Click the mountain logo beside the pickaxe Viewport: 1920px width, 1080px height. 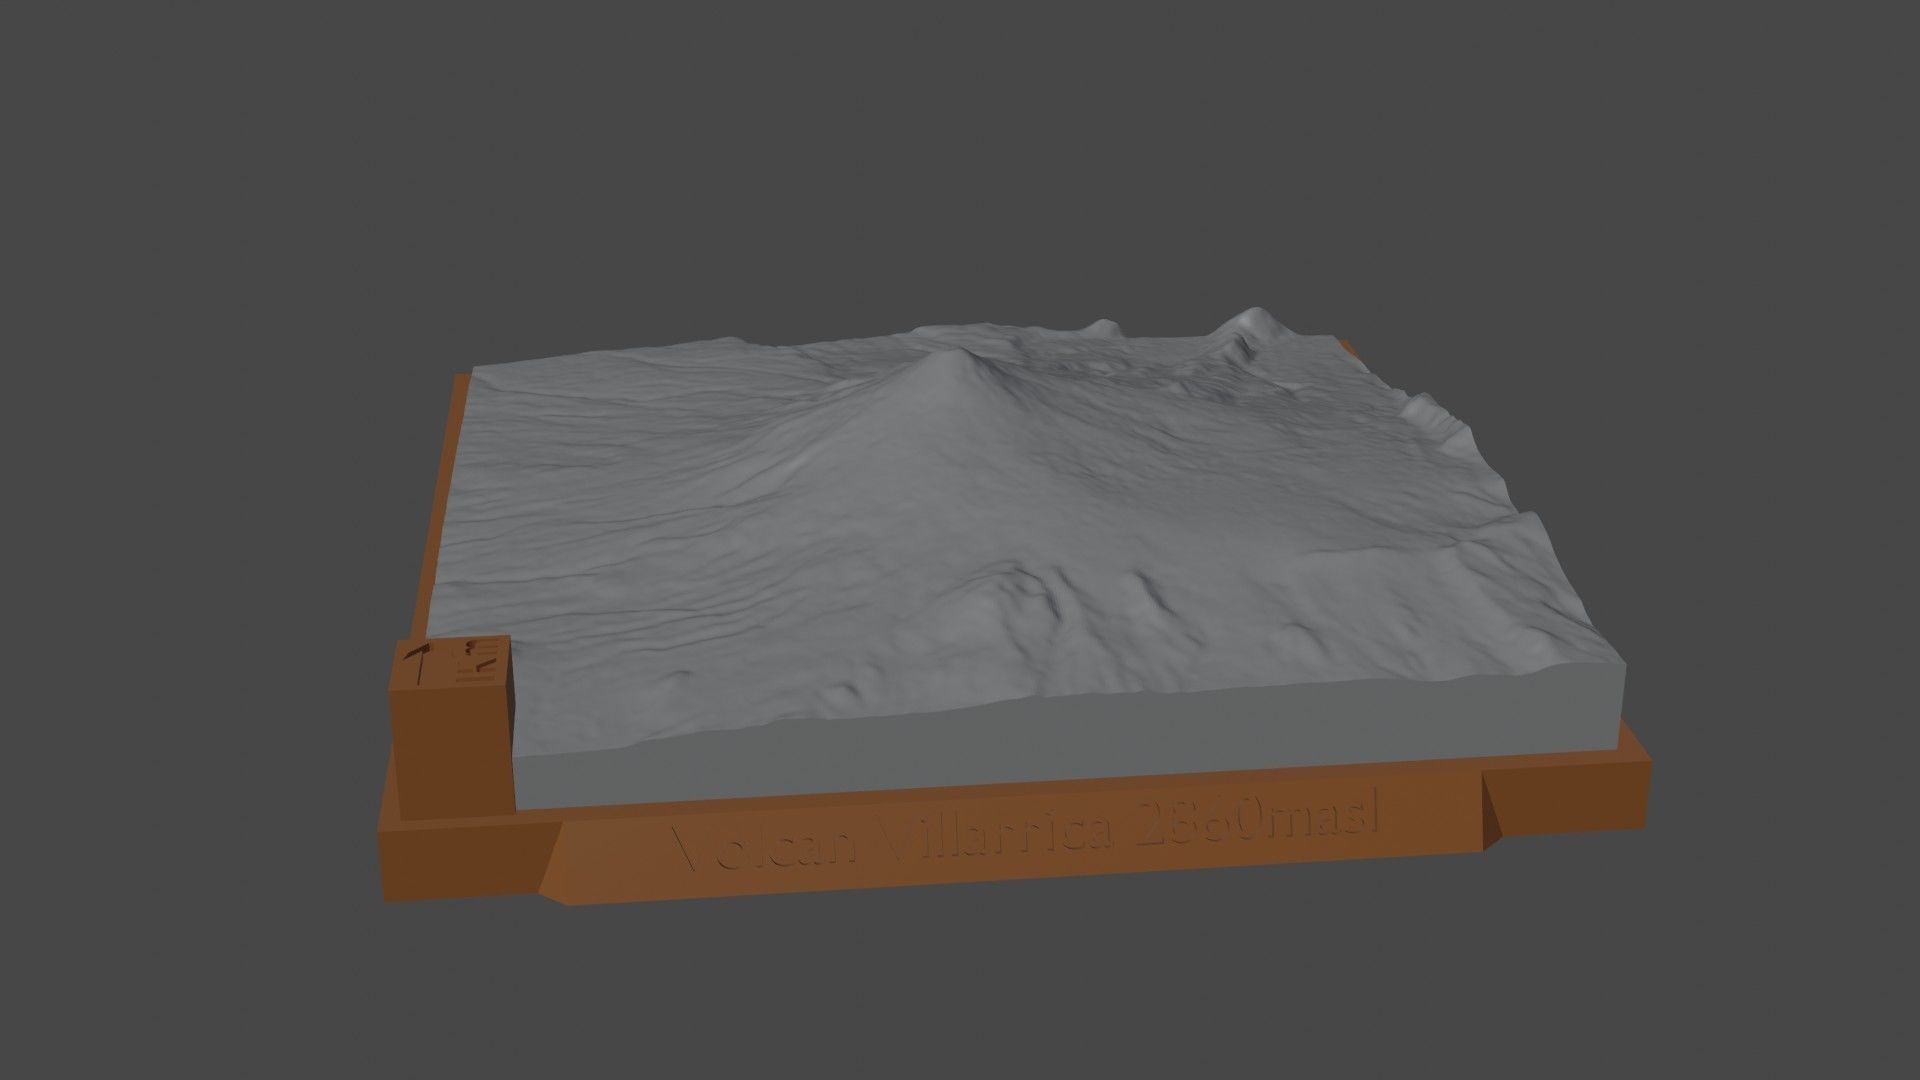(x=480, y=660)
